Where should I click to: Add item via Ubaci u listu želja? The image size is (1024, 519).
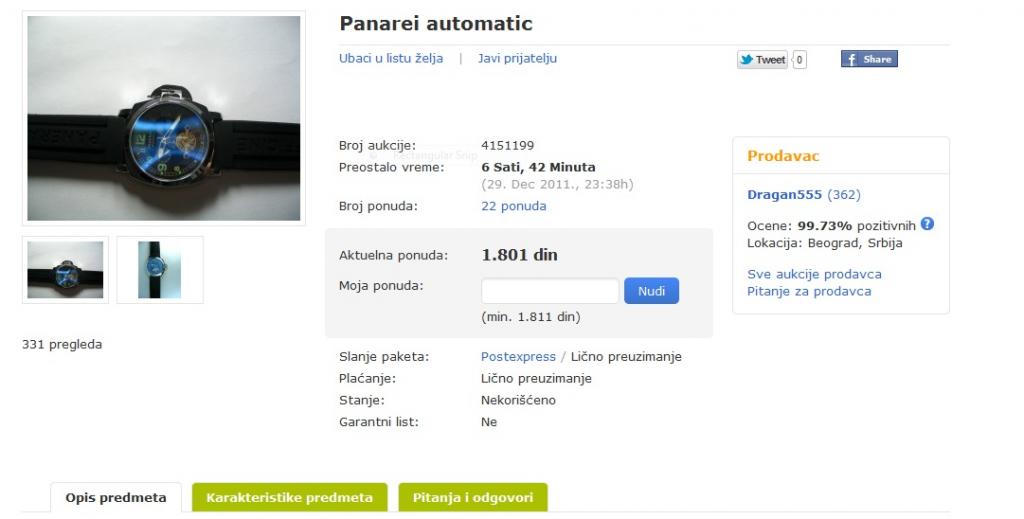391,58
